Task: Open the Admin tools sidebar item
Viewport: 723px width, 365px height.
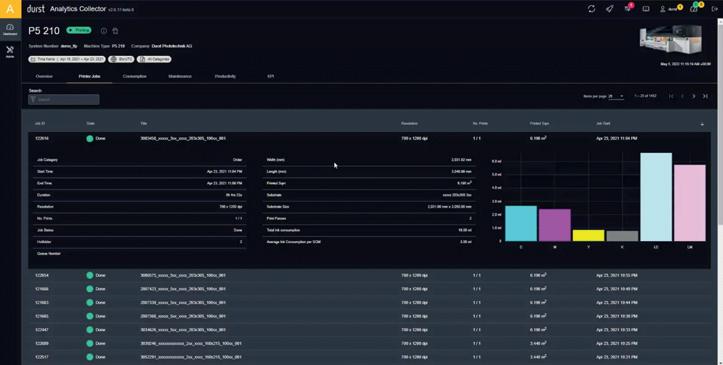Action: 10,51
